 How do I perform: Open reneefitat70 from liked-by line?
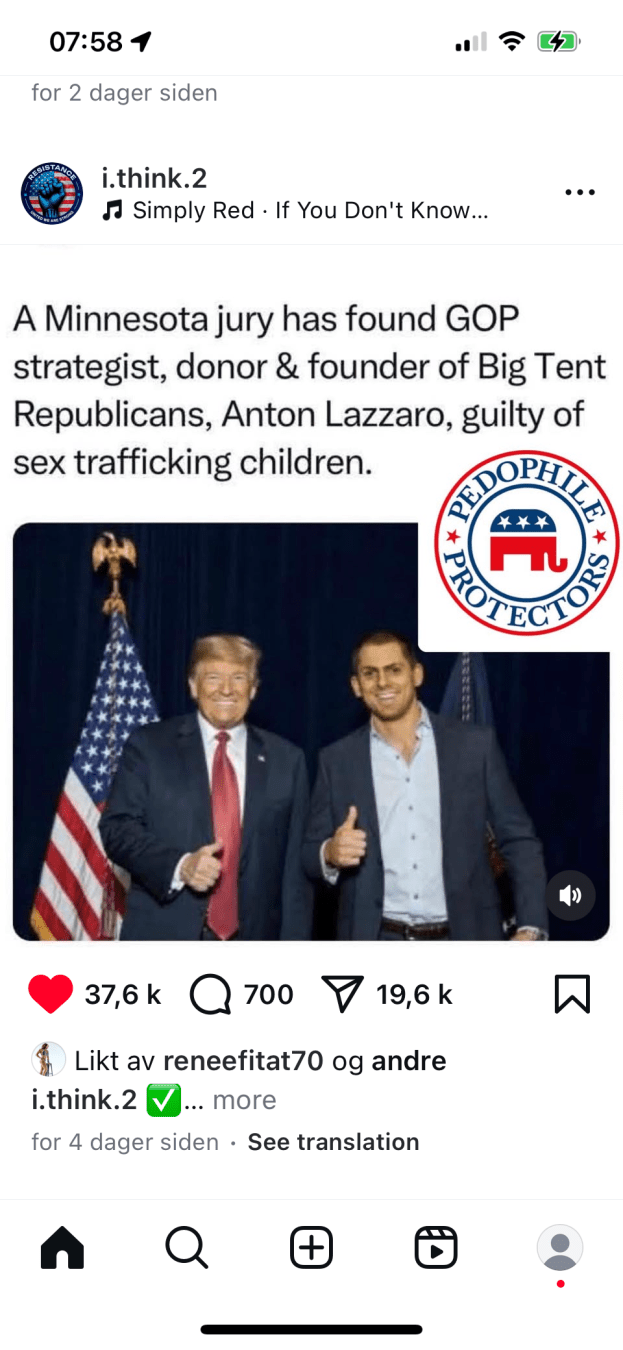click(x=243, y=1061)
